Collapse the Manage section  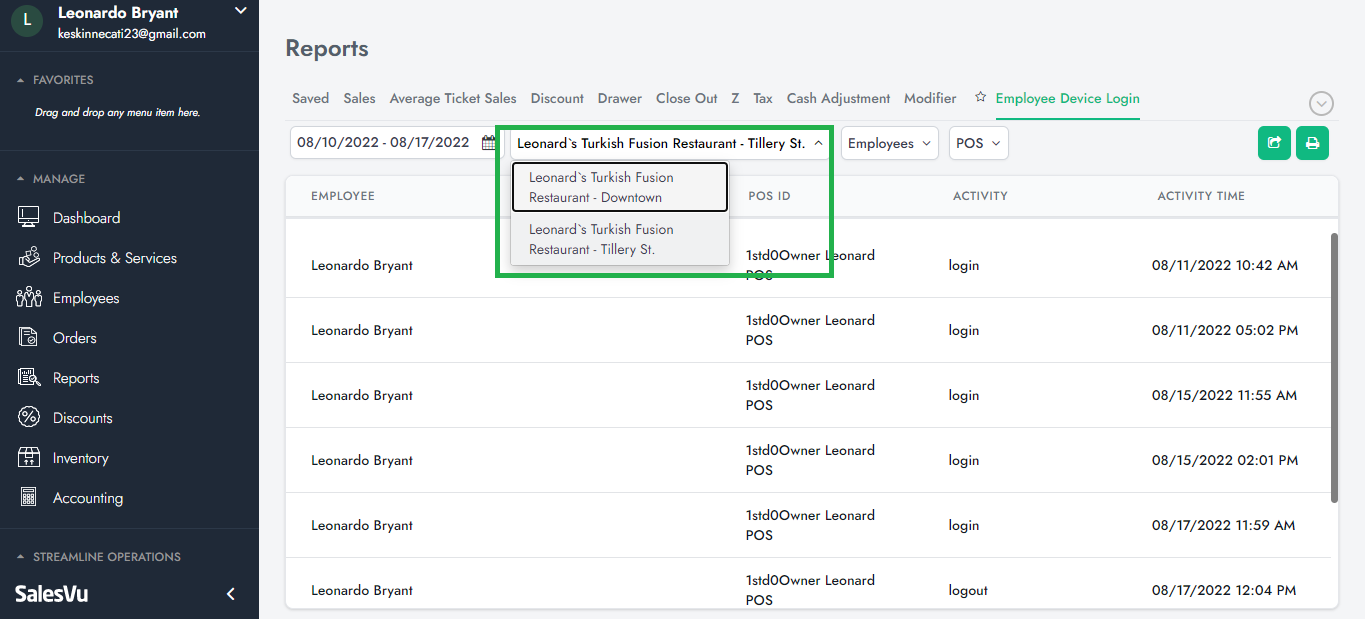tap(21, 179)
